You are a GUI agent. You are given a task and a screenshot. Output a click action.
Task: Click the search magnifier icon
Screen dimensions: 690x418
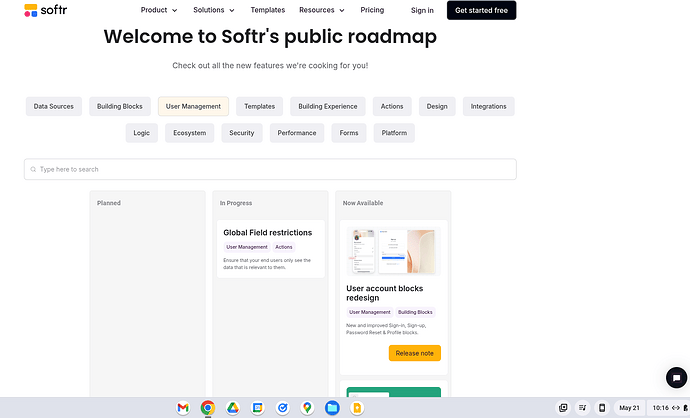pos(33,169)
